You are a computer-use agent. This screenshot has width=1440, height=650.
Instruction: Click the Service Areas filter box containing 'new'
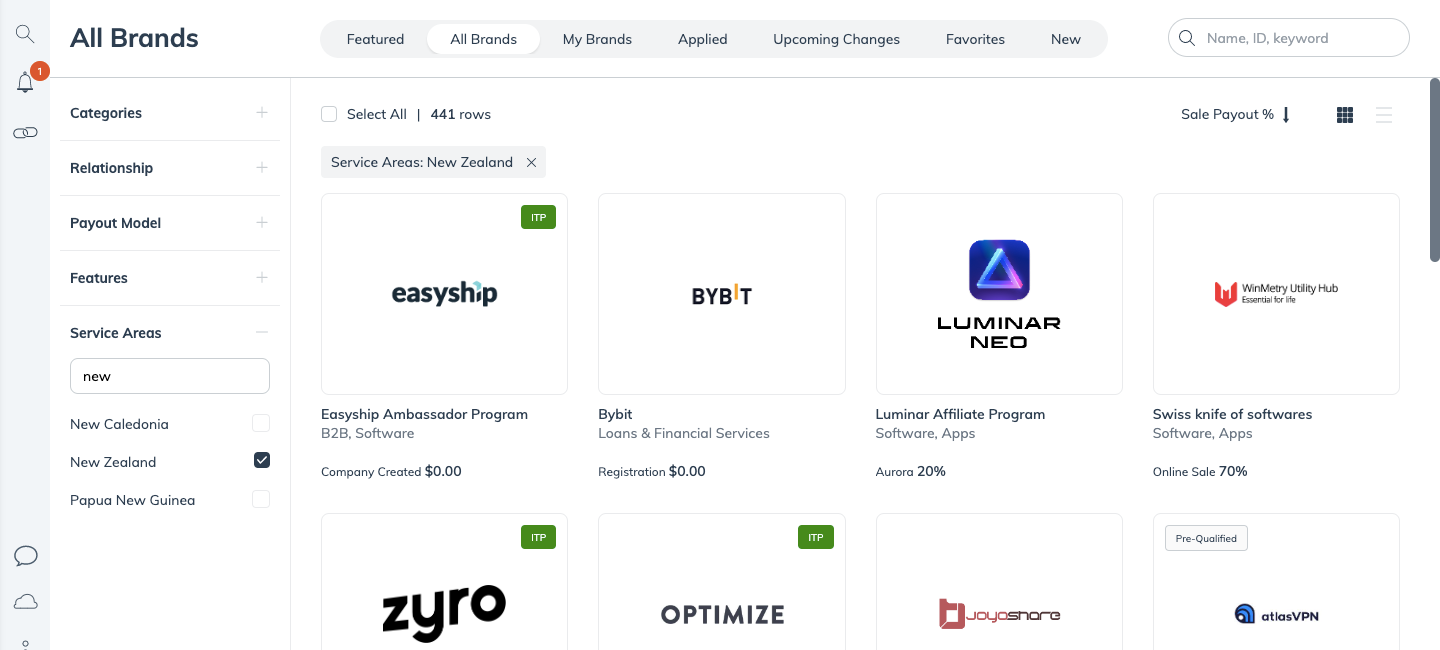170,376
